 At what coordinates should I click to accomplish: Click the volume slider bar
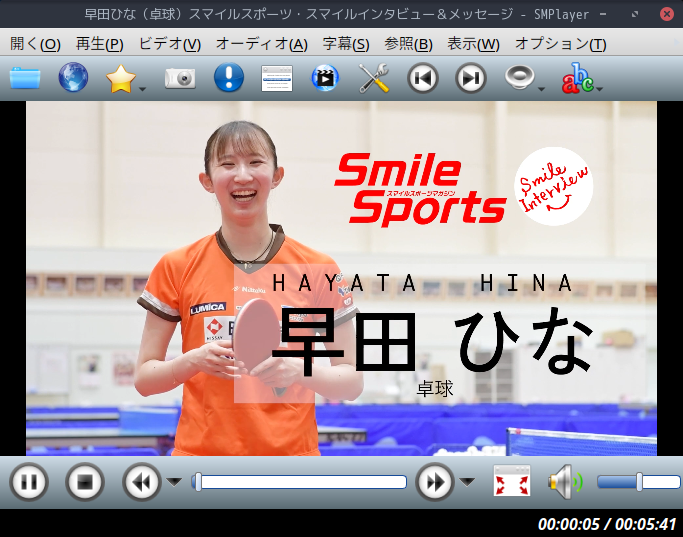(x=638, y=483)
